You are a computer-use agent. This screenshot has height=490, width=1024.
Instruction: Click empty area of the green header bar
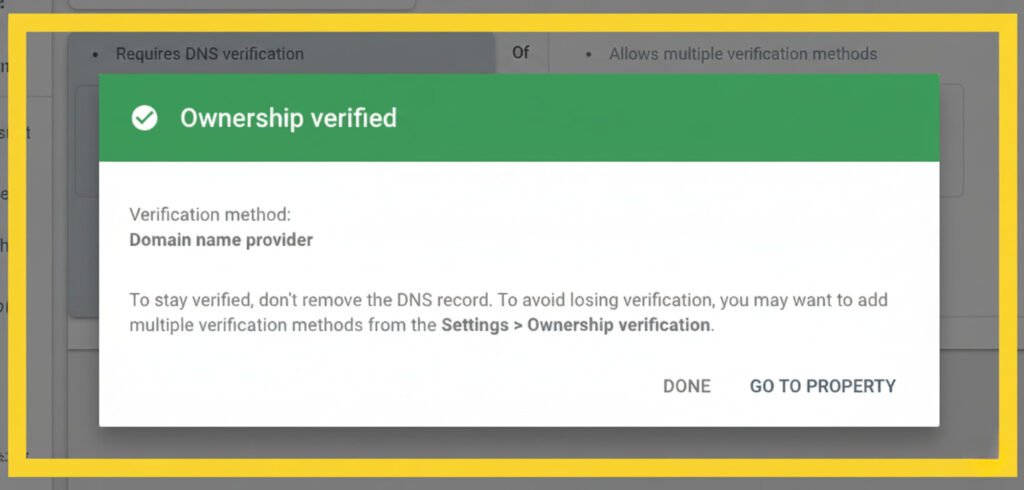660,118
